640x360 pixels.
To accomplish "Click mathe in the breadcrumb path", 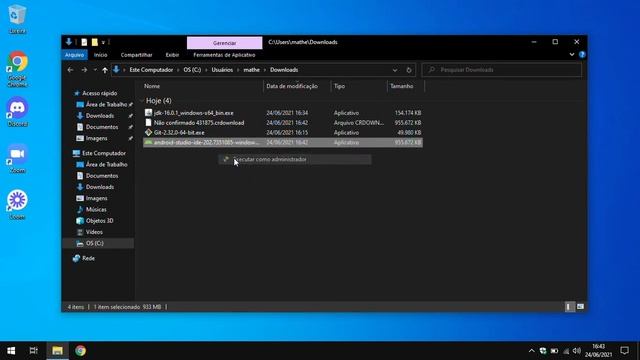I will [x=251, y=70].
